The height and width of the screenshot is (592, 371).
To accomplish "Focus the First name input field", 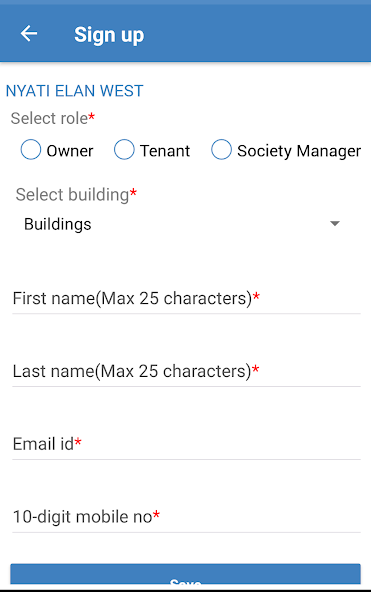I will 186,299.
